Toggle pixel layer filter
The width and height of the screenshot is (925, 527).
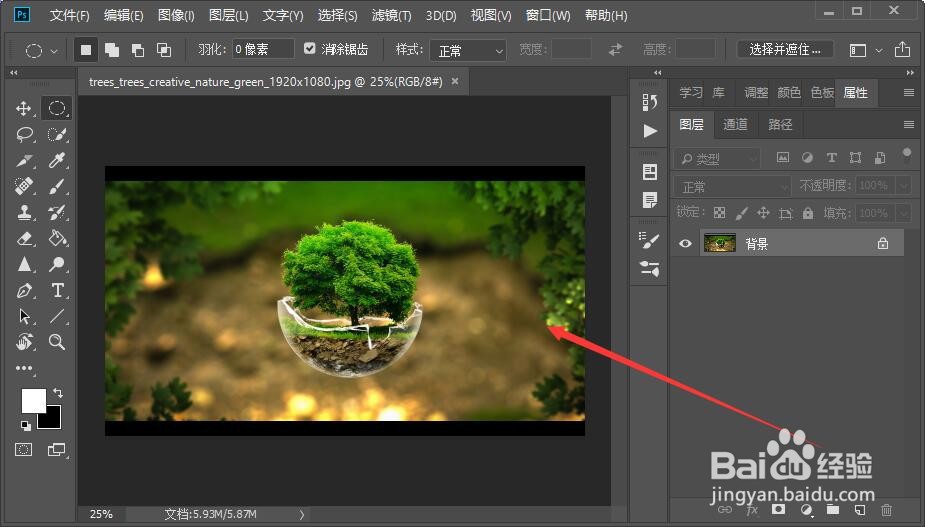tap(782, 158)
